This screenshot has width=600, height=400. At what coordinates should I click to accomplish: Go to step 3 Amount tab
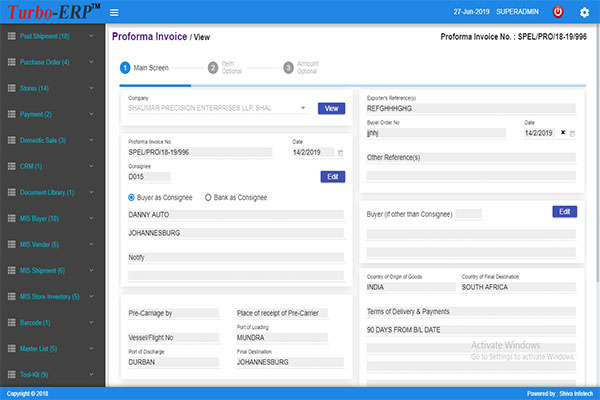pyautogui.click(x=301, y=67)
